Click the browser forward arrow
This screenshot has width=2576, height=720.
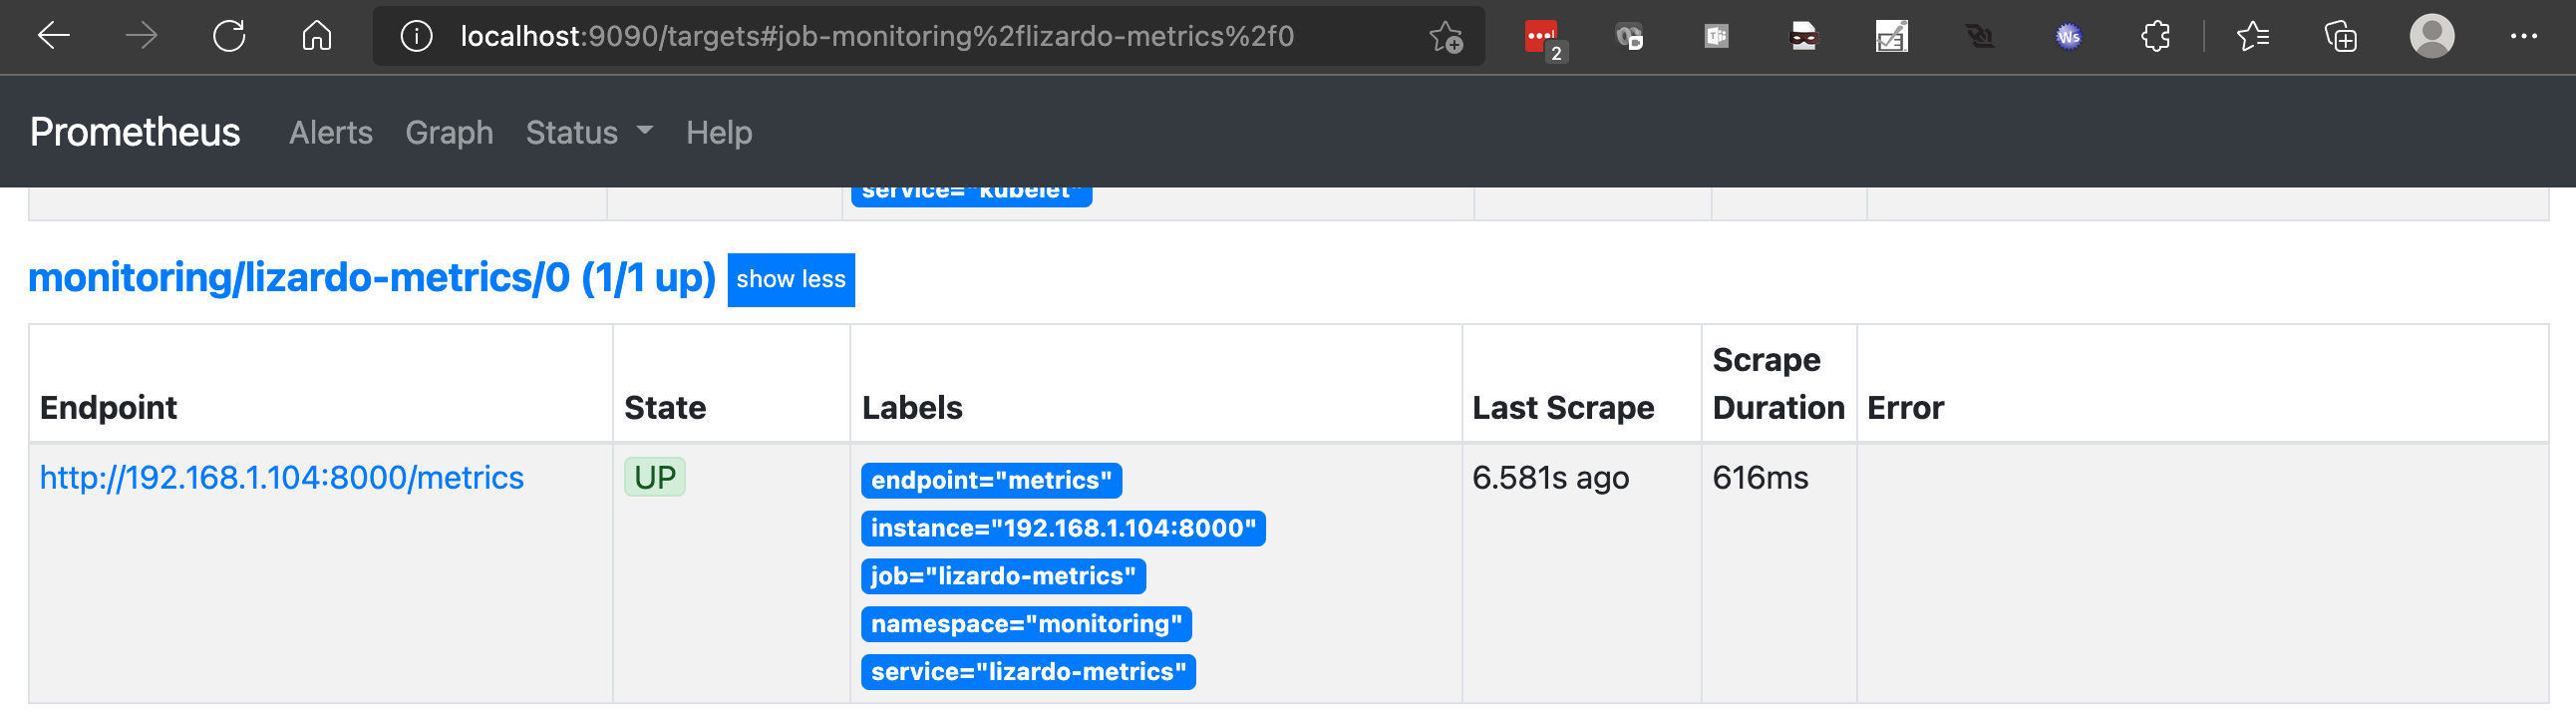(x=141, y=36)
